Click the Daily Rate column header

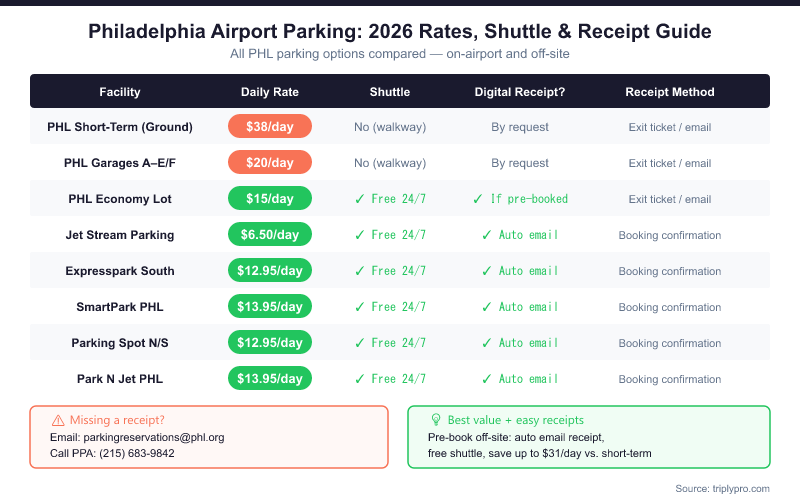[x=270, y=92]
